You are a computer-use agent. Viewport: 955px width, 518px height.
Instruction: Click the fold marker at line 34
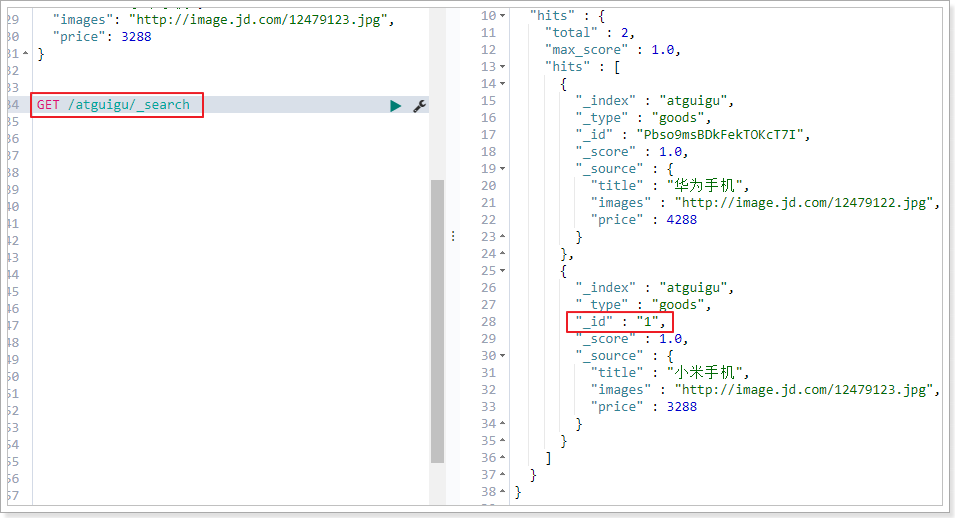click(x=502, y=424)
